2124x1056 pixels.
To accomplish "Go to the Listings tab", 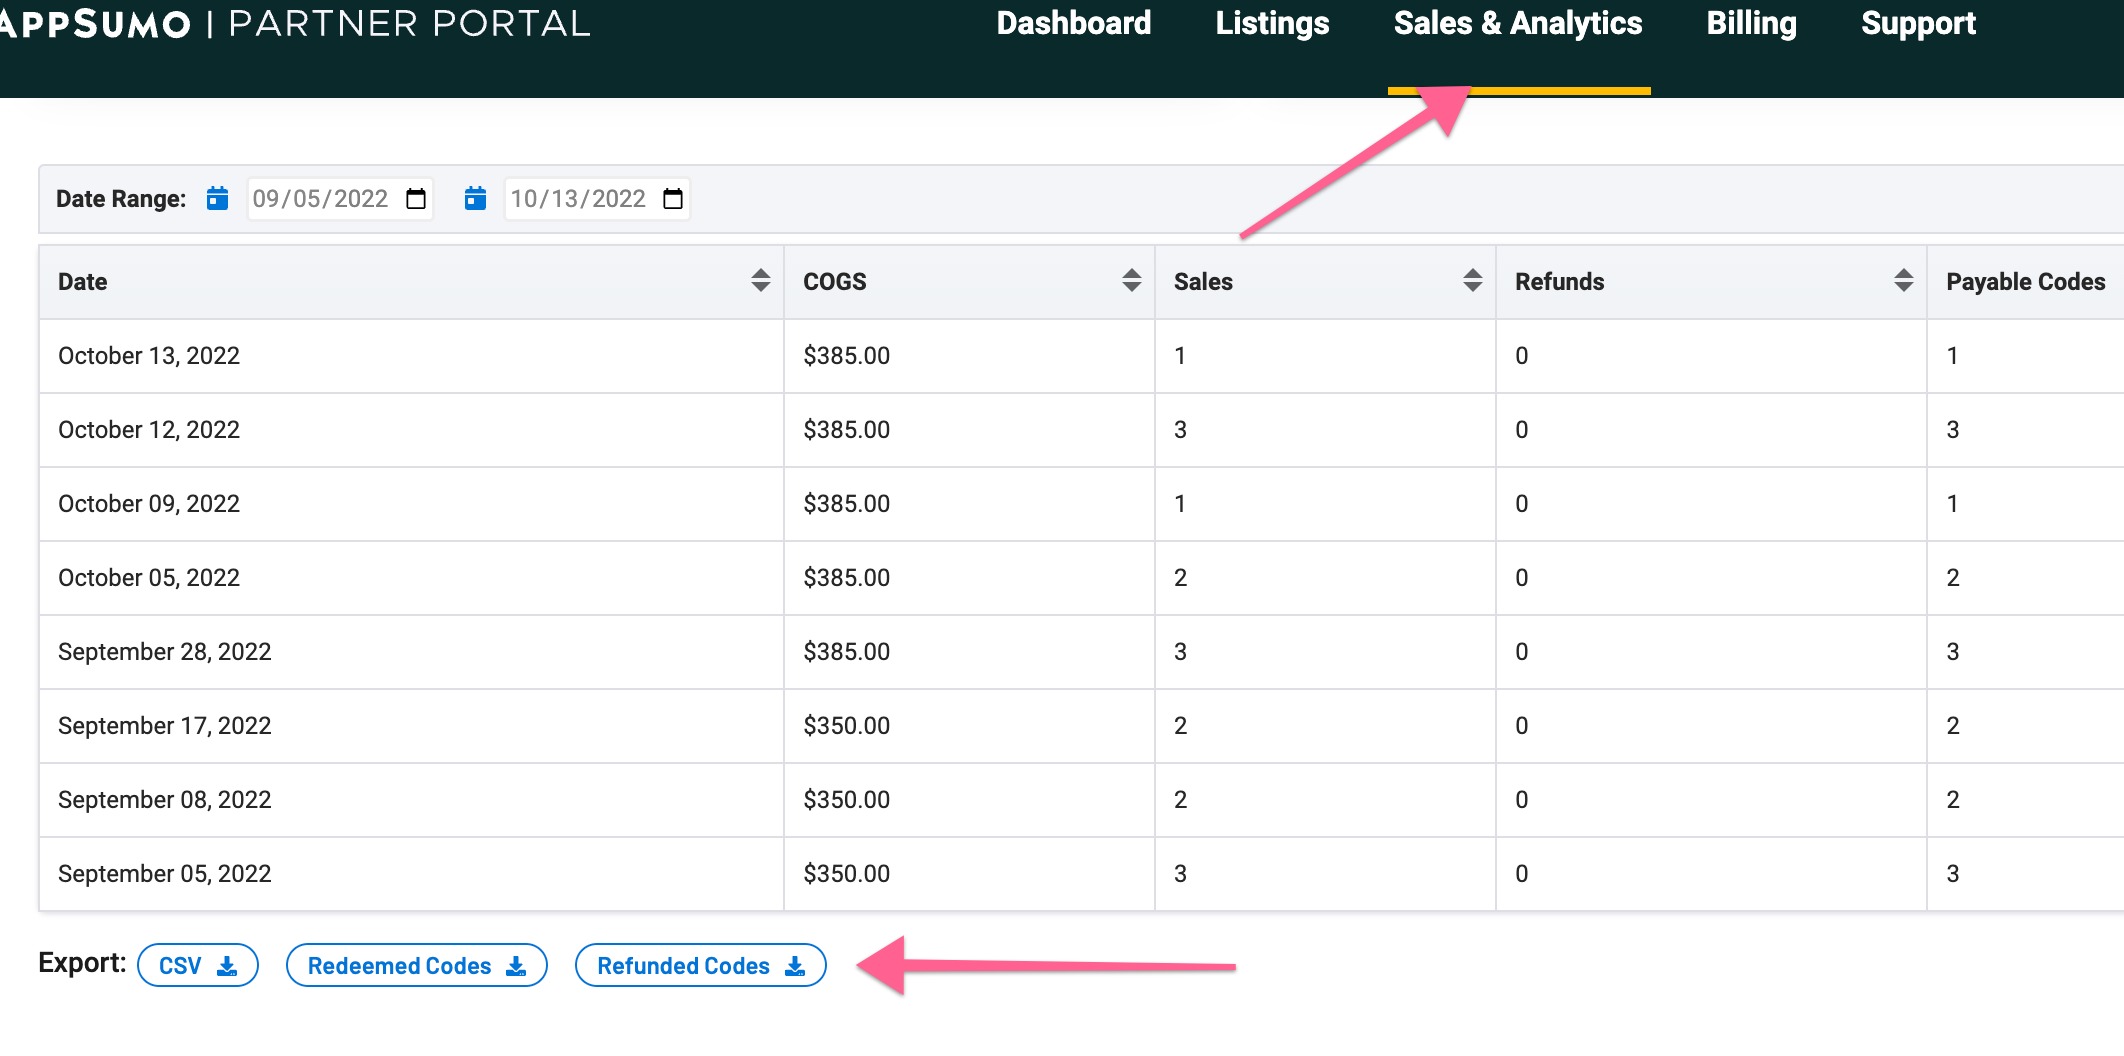I will (x=1272, y=24).
